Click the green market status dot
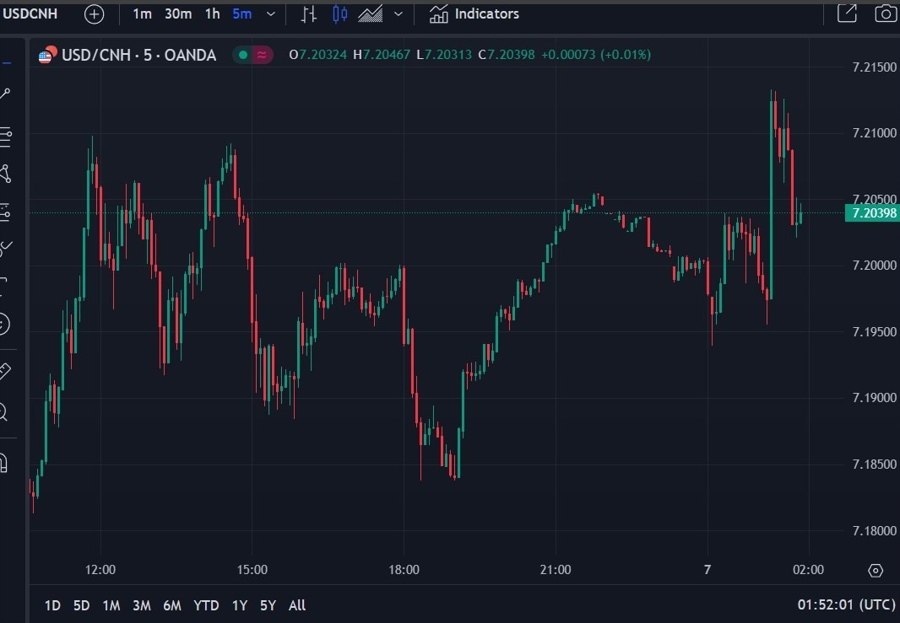 (243, 55)
